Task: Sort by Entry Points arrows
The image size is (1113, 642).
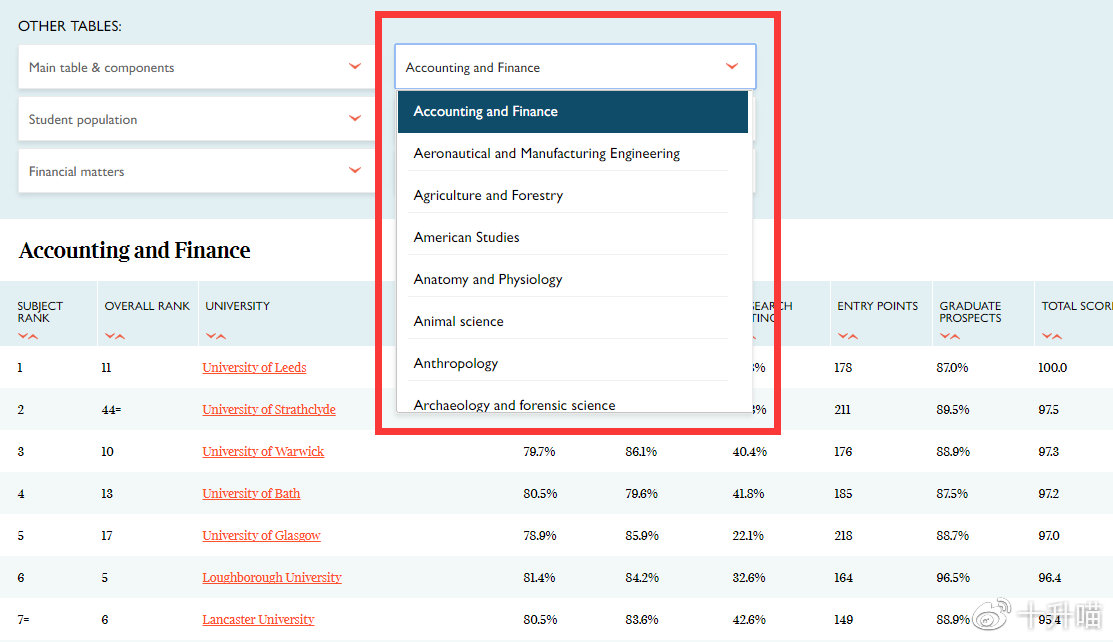Action: (848, 336)
